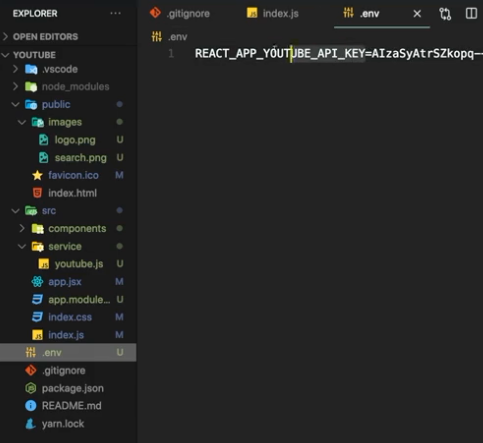Click the explorer index.js JS icon
483x443 pixels.
pos(37,335)
